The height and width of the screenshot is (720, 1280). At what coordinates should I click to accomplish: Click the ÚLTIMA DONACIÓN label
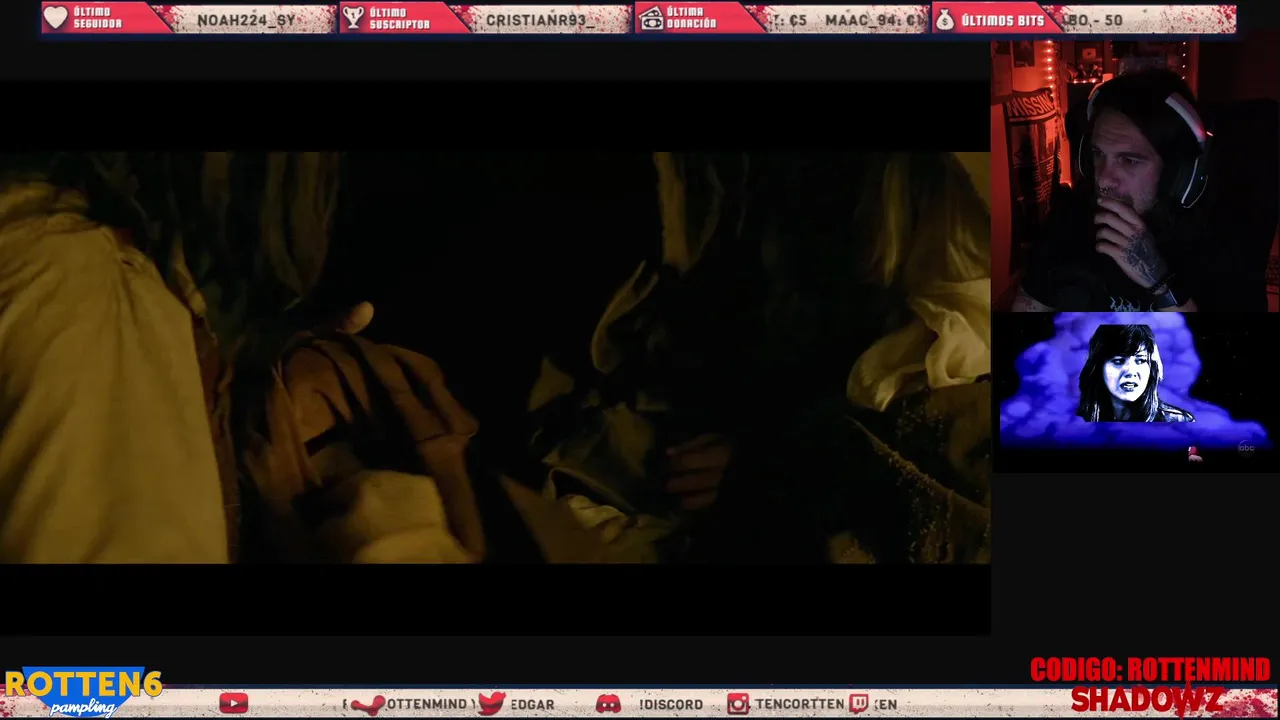tap(692, 18)
